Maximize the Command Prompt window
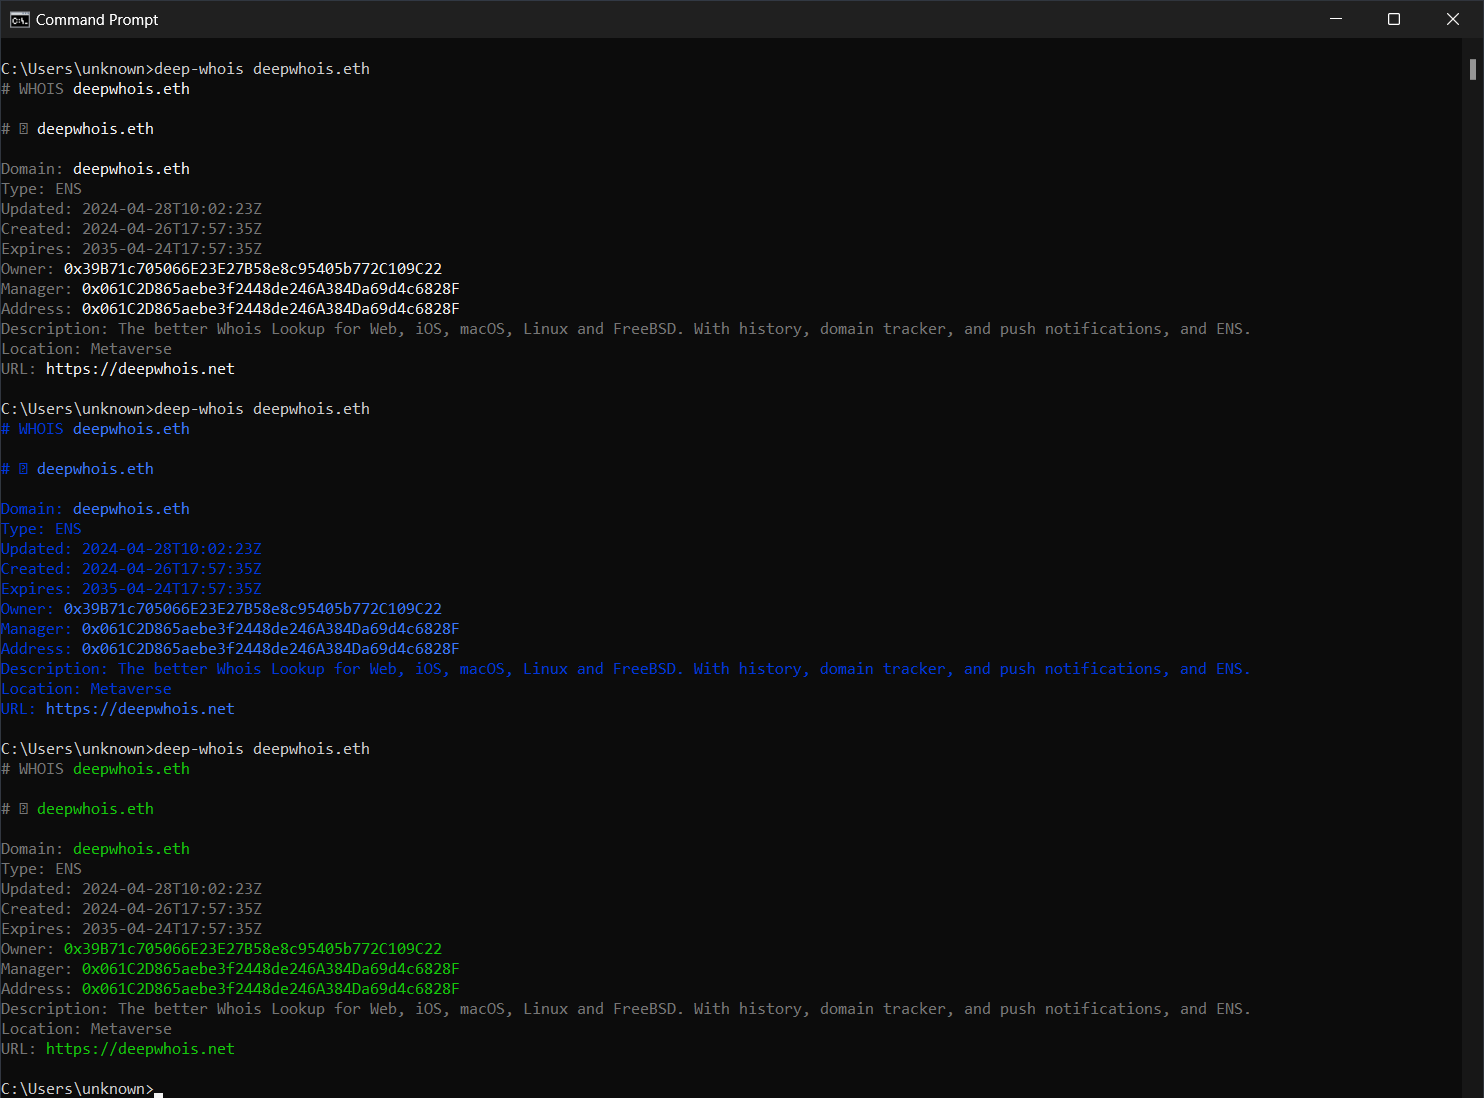 [1394, 18]
